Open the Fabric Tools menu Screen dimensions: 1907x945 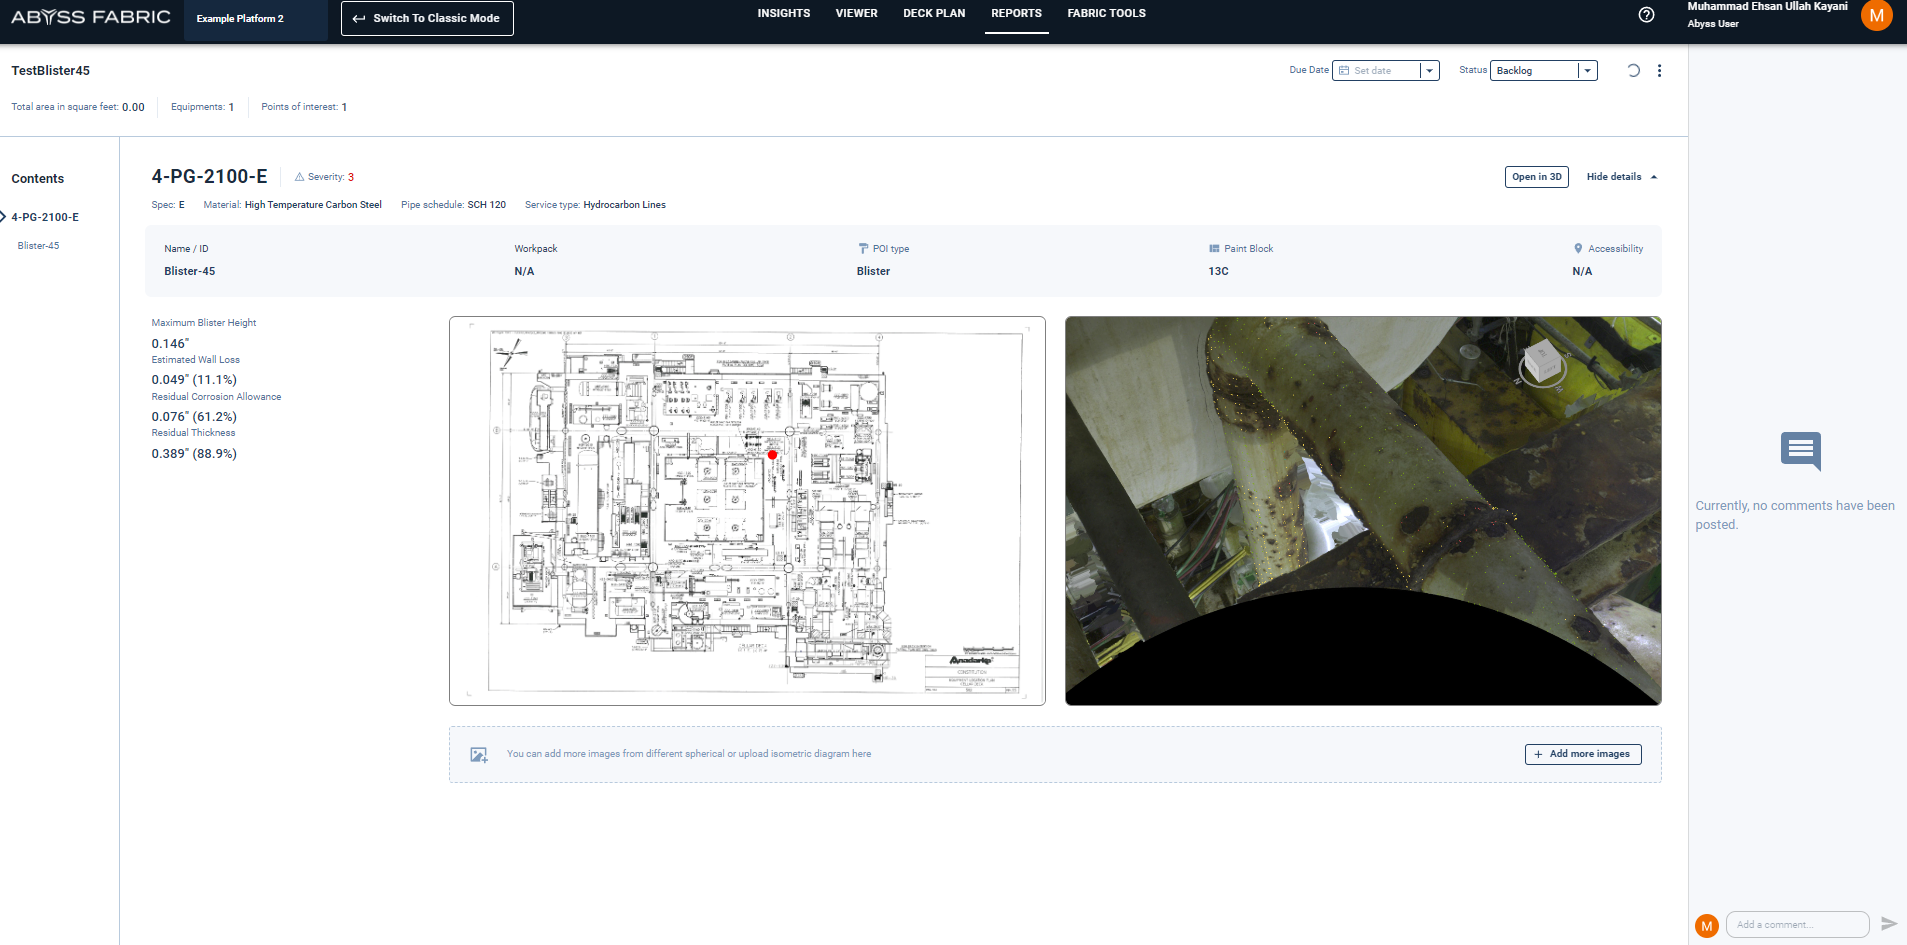click(x=1106, y=14)
